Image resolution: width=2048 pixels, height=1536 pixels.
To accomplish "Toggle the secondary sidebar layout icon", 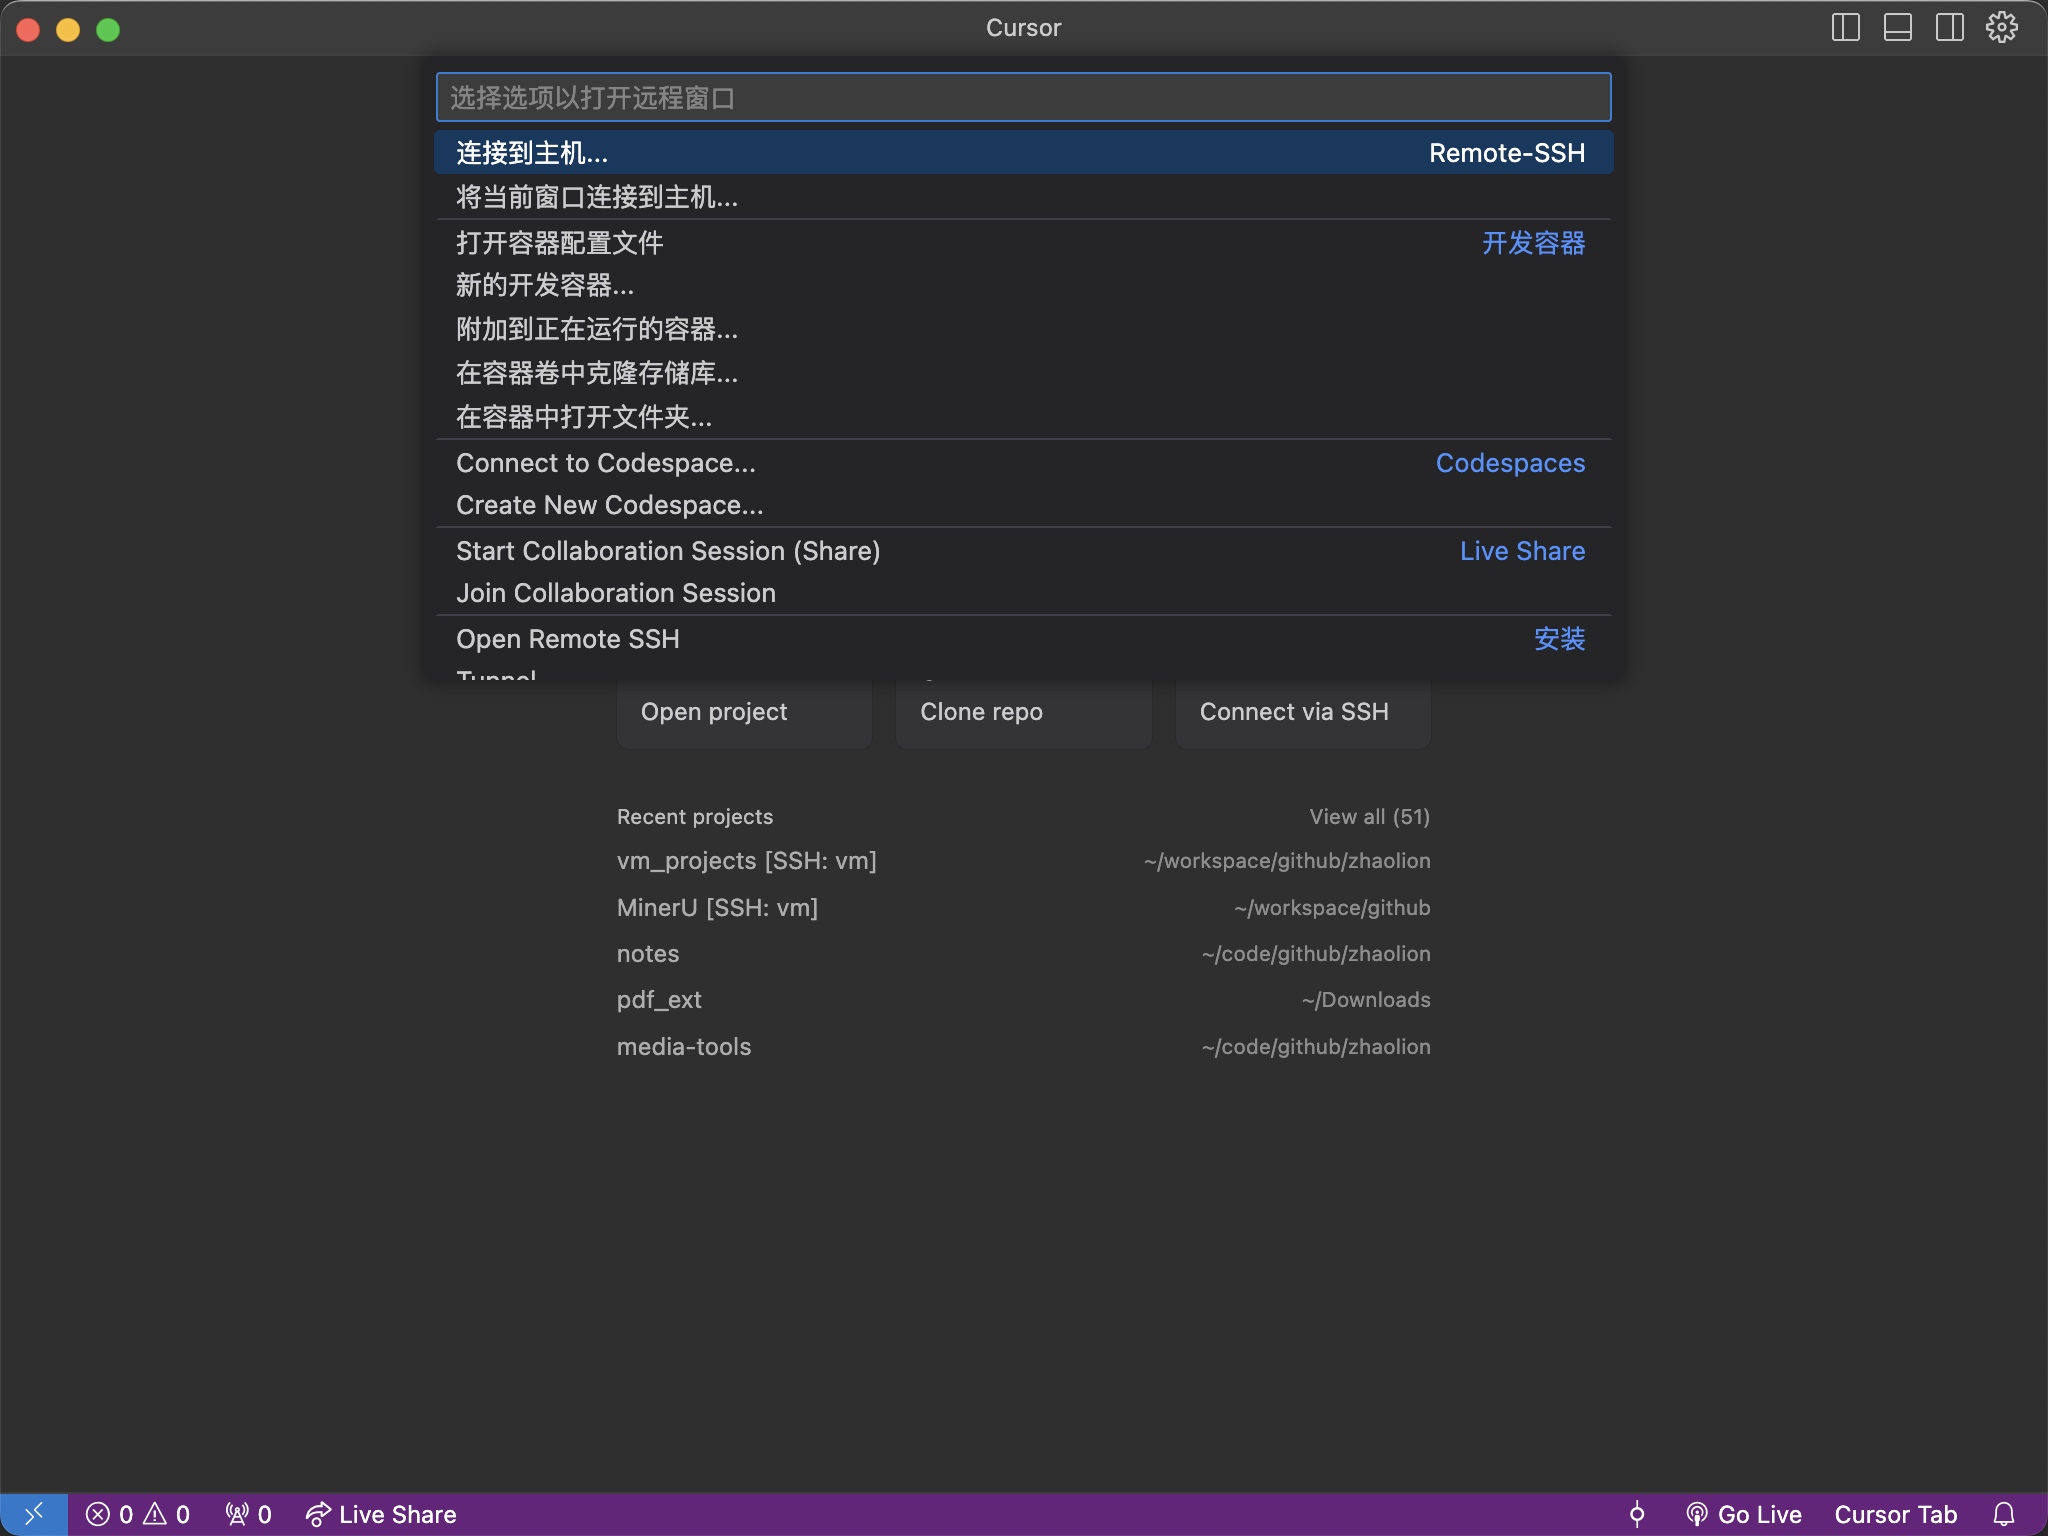I will [1949, 28].
